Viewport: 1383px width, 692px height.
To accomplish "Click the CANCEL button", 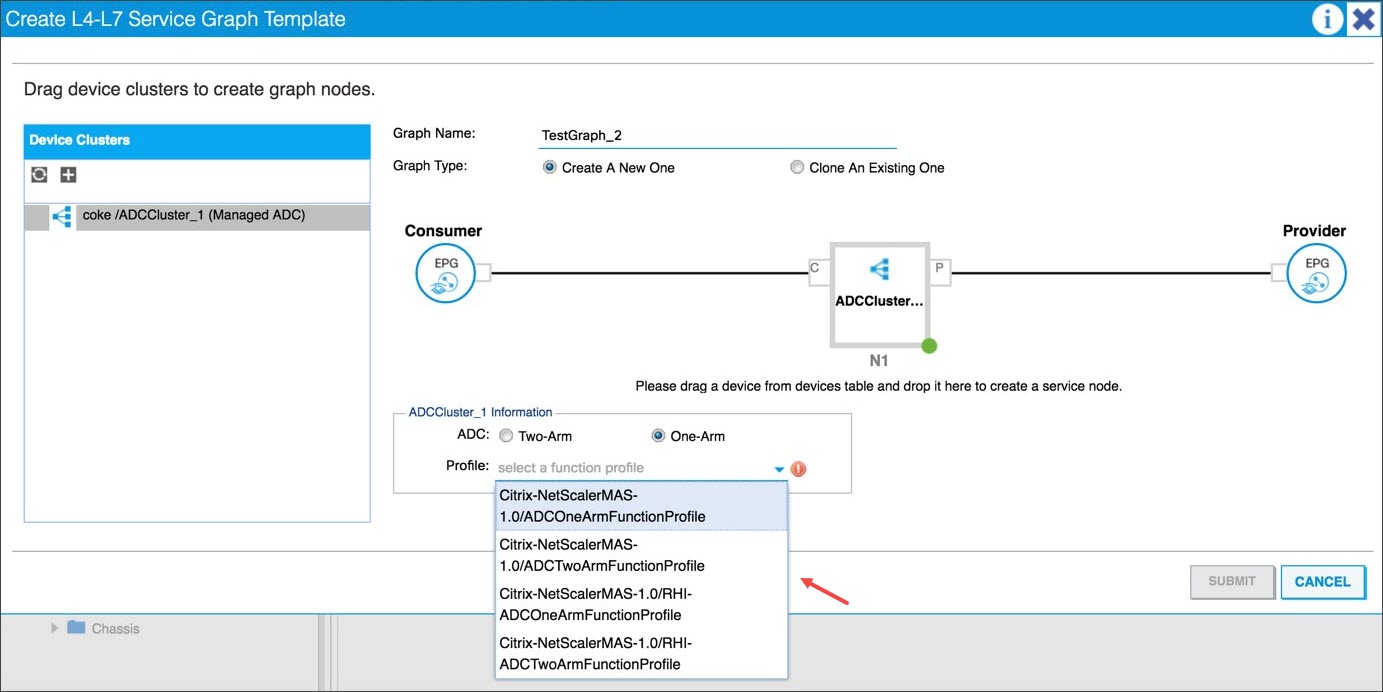I will tap(1322, 582).
